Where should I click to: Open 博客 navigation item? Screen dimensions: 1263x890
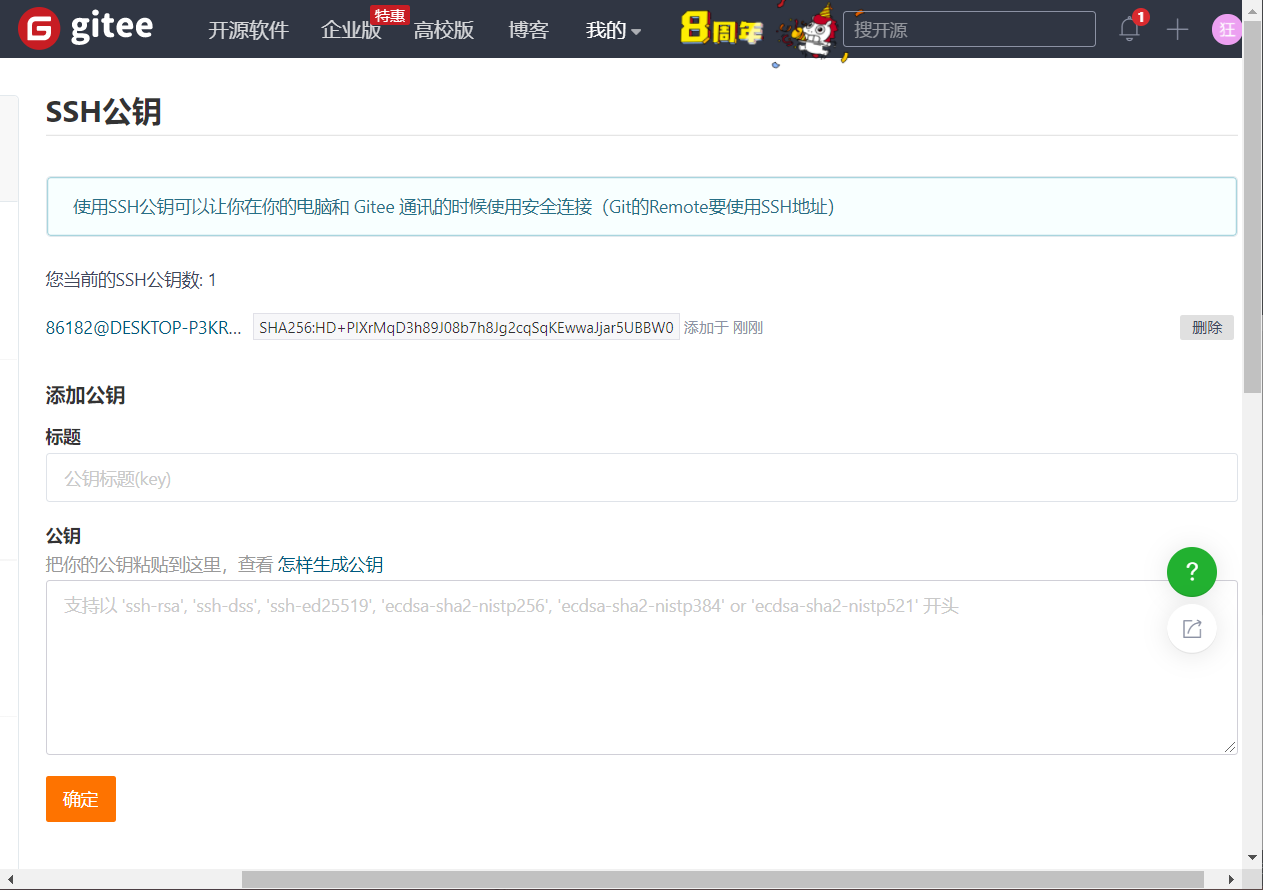(528, 30)
